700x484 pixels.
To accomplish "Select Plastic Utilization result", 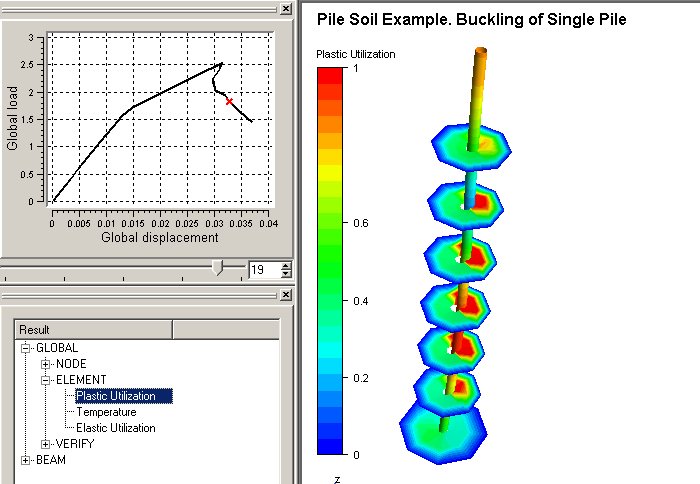I will coord(123,396).
